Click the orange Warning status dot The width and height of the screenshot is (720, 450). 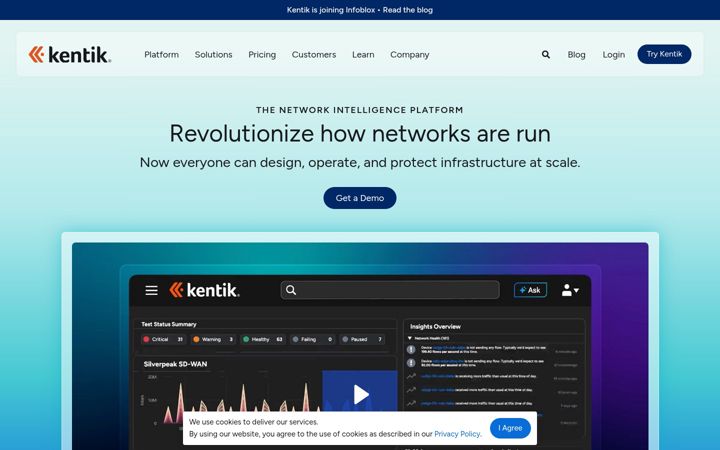[x=196, y=339]
